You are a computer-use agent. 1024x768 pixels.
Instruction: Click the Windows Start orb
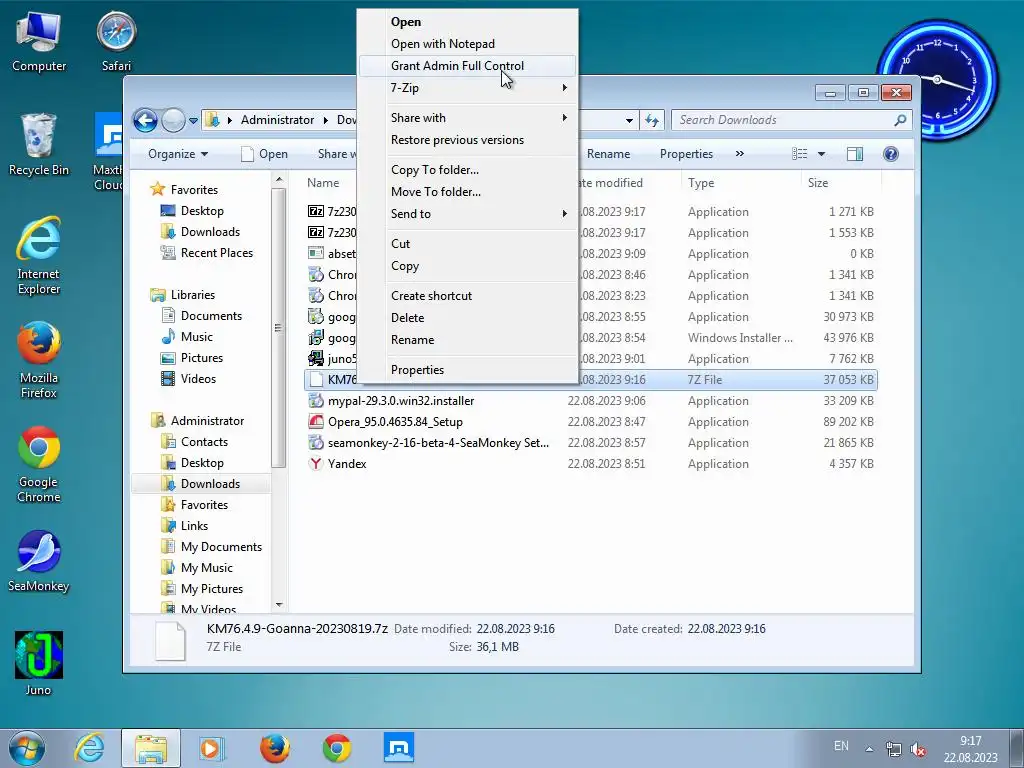[27, 748]
